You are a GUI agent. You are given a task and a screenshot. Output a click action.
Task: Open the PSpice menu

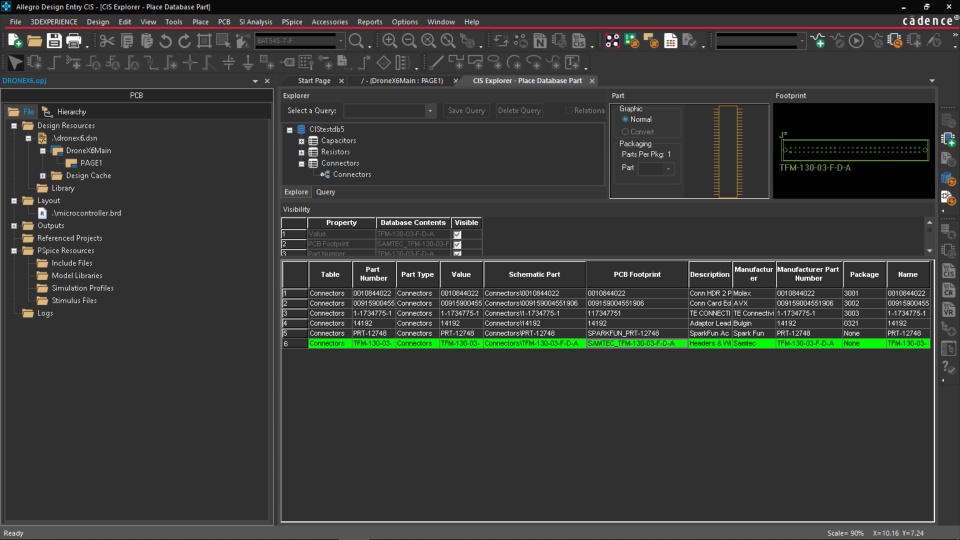click(292, 21)
